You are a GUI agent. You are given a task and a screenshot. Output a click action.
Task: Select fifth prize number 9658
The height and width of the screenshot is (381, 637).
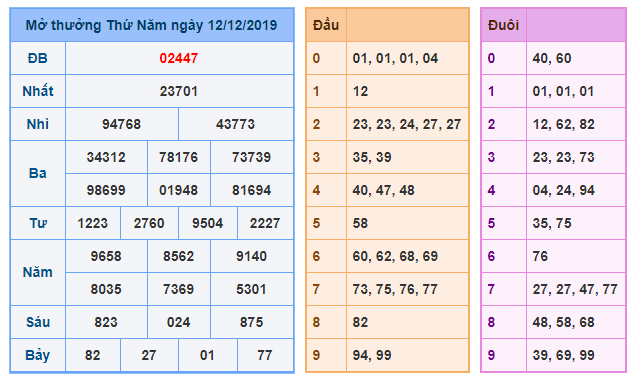[x=106, y=256]
